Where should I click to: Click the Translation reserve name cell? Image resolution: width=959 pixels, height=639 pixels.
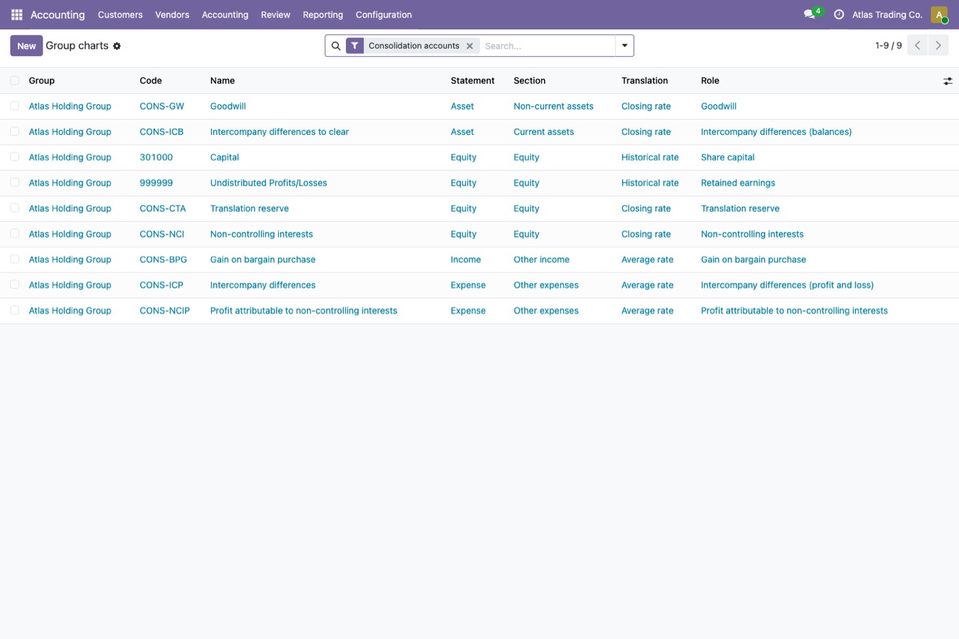click(250, 209)
